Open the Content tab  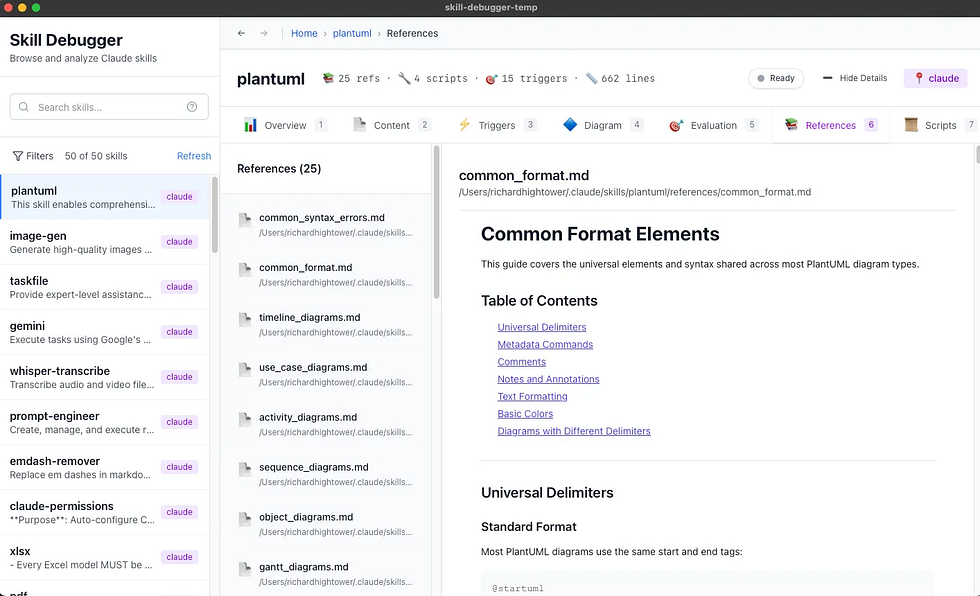(x=391, y=125)
